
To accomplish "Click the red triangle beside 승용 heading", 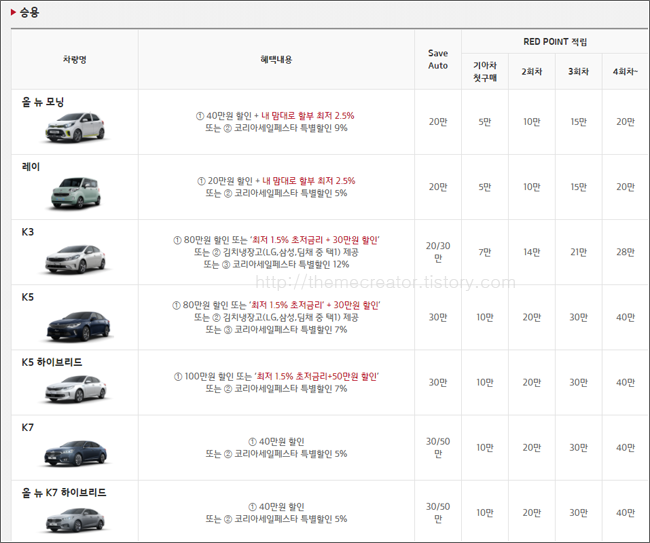I will click(x=13, y=12).
